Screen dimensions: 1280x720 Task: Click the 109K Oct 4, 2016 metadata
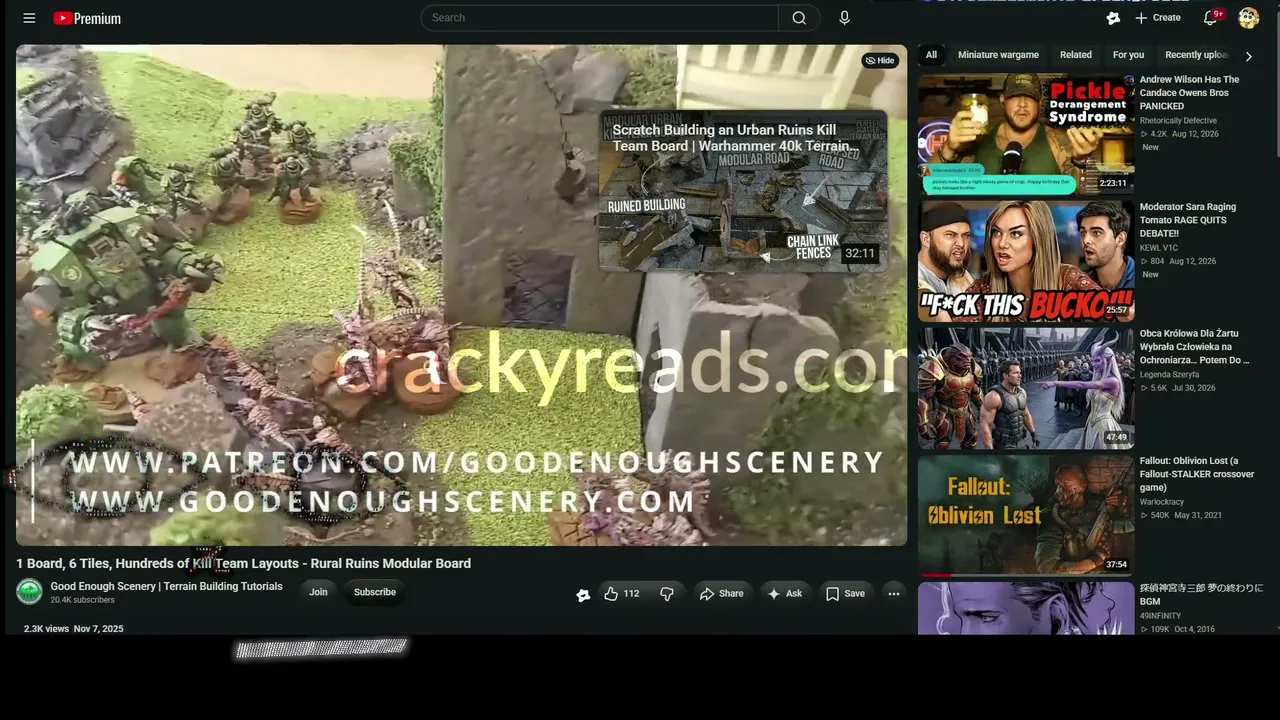pos(1178,629)
